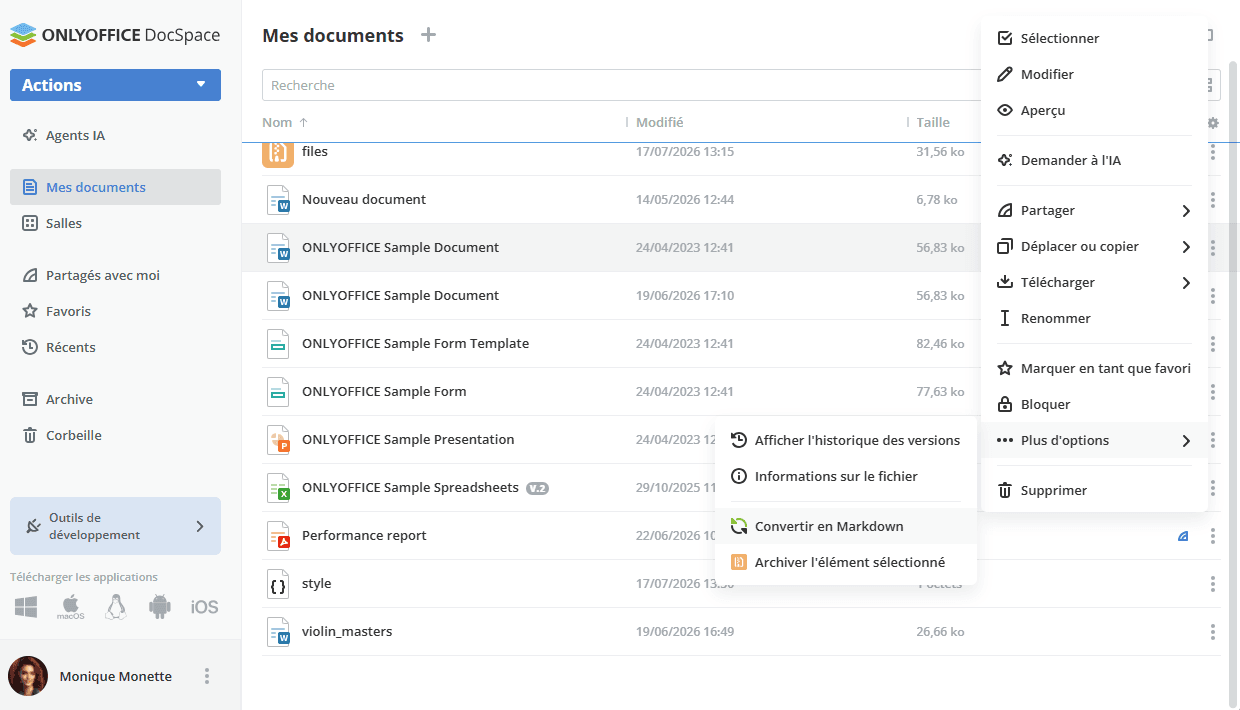Viewport: 1240px width, 710px height.
Task: Choose Demander à l'IA menu item
Action: pyautogui.click(x=1094, y=160)
